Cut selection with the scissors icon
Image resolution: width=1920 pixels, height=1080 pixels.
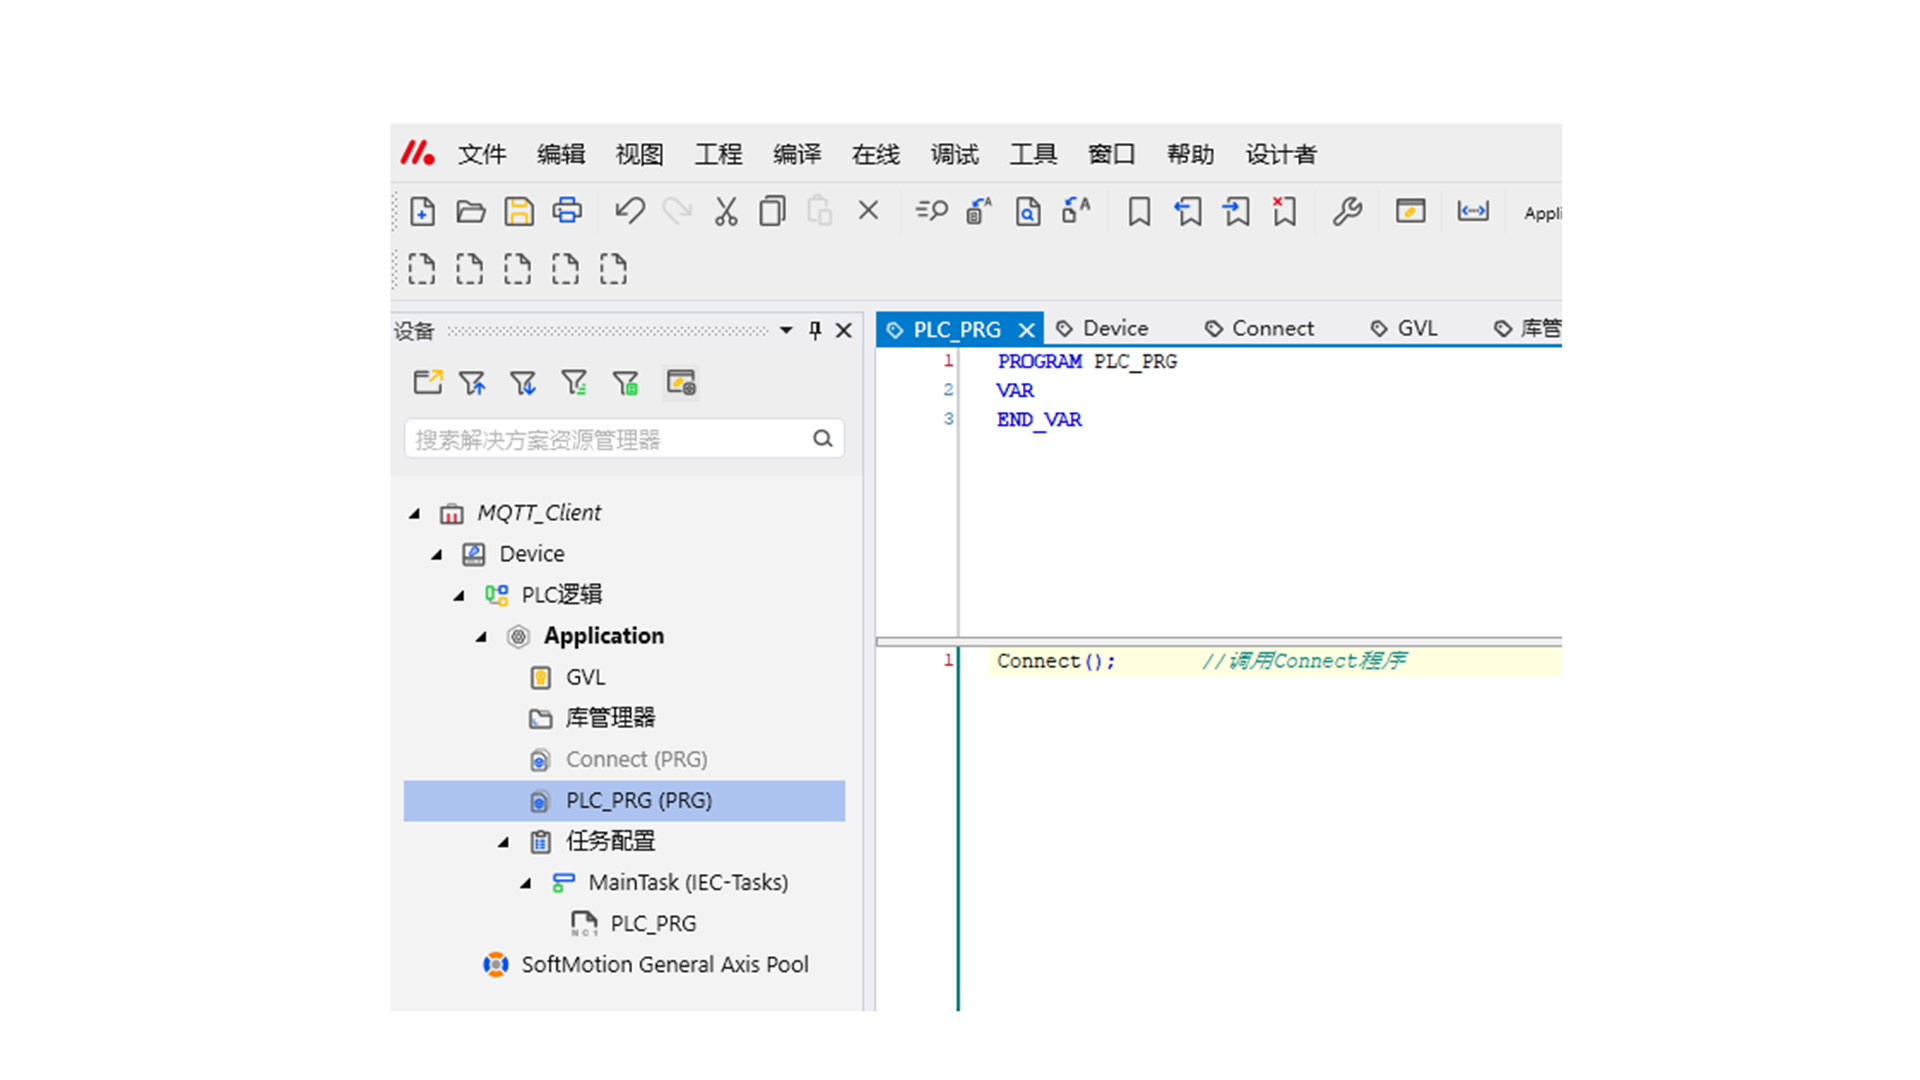(725, 211)
